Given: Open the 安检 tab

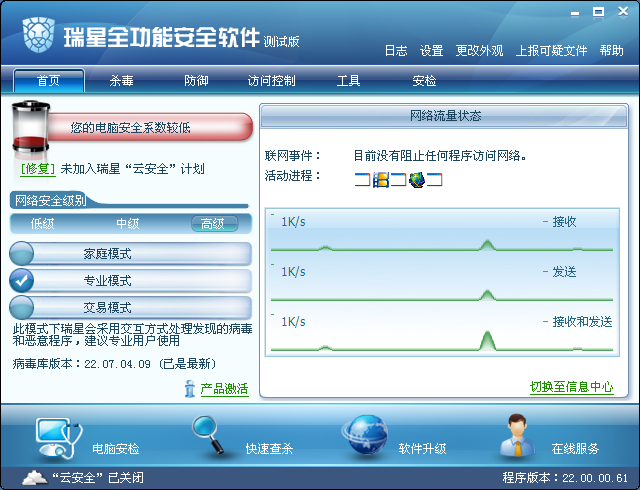Looking at the screenshot, I should pos(424,80).
